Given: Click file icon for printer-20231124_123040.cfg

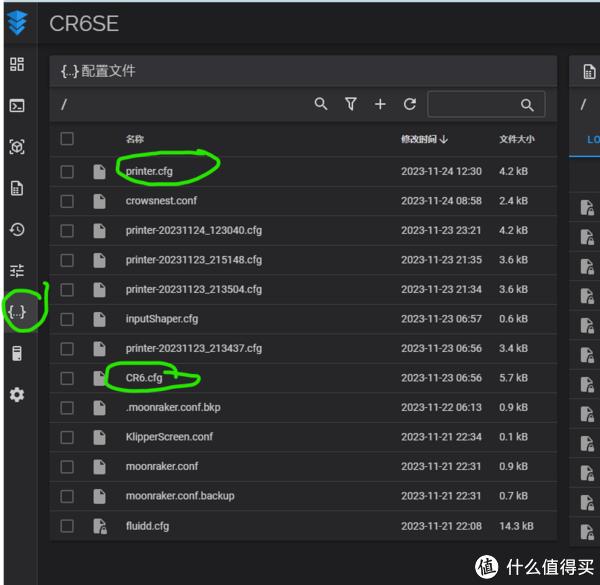Looking at the screenshot, I should (x=99, y=231).
